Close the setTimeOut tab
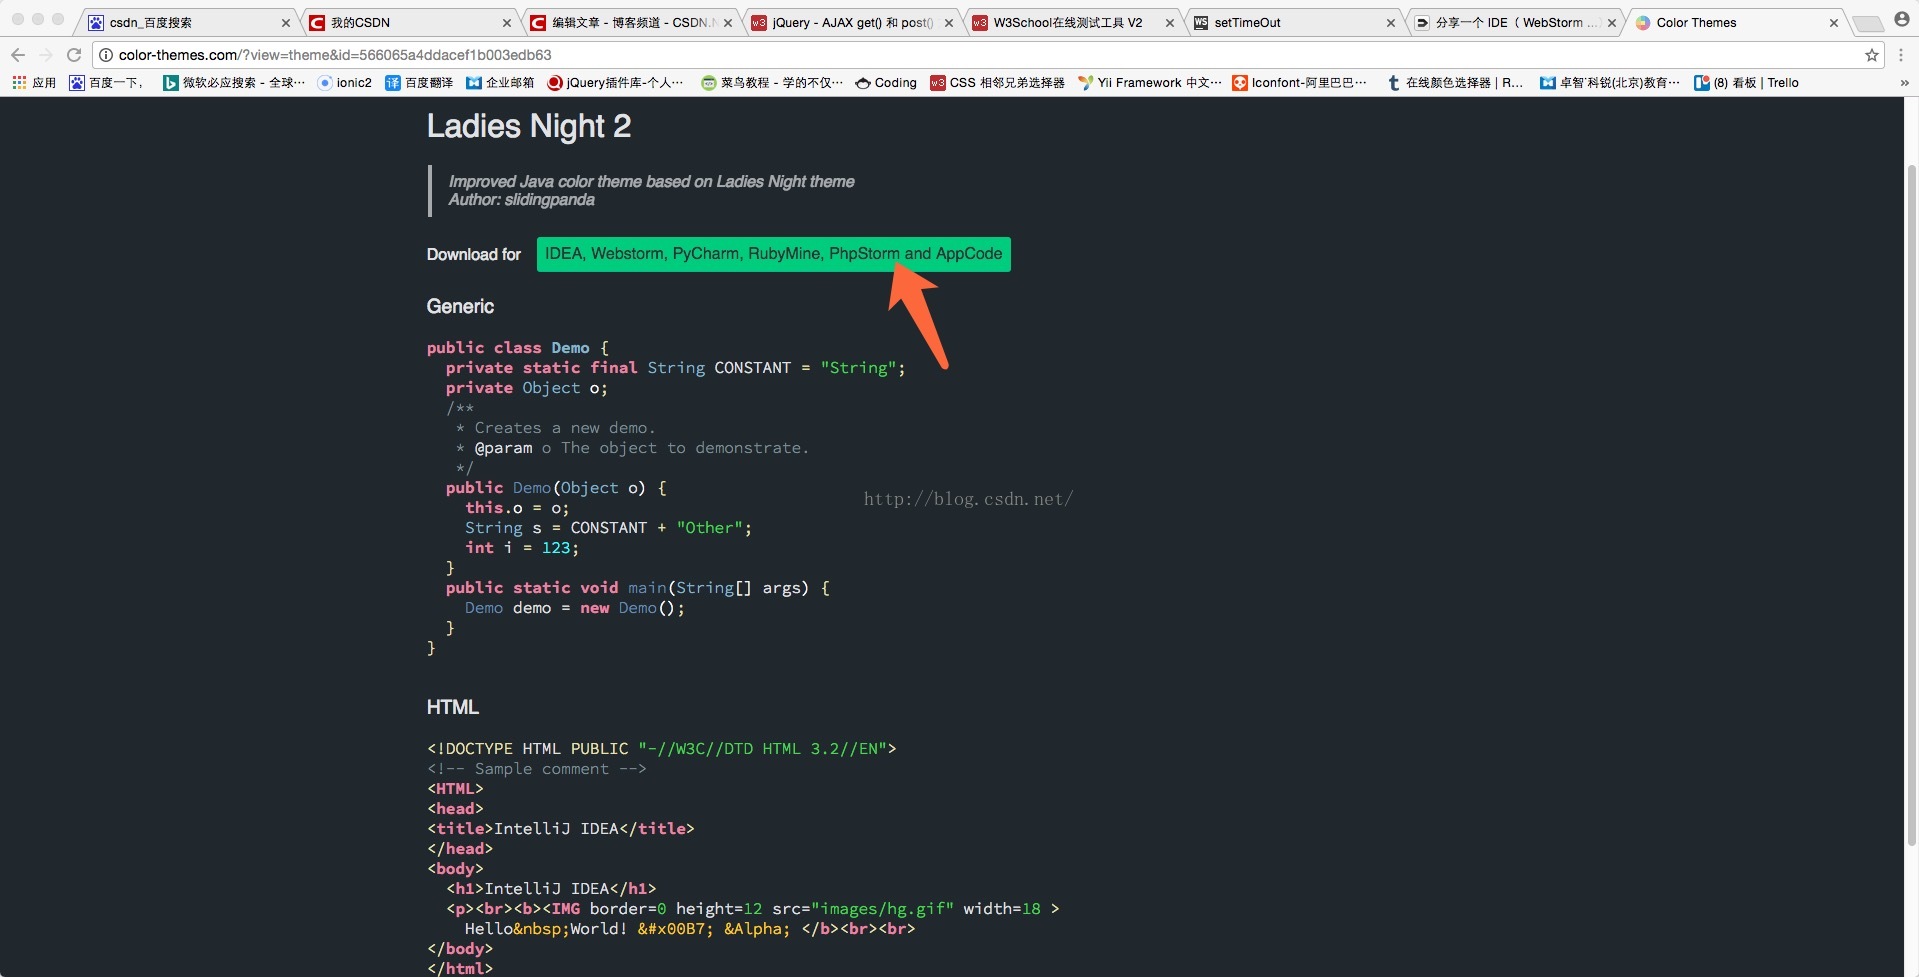1919x977 pixels. click(x=1391, y=23)
